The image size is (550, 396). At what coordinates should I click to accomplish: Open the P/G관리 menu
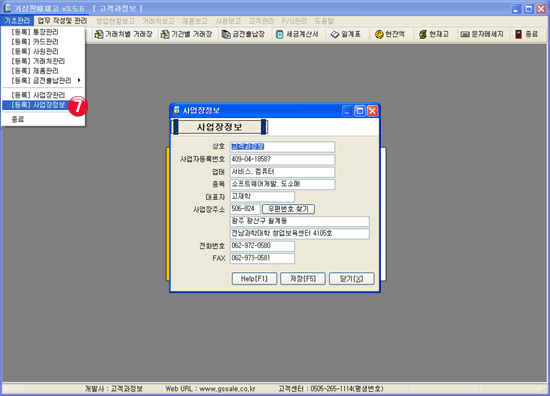click(x=294, y=21)
